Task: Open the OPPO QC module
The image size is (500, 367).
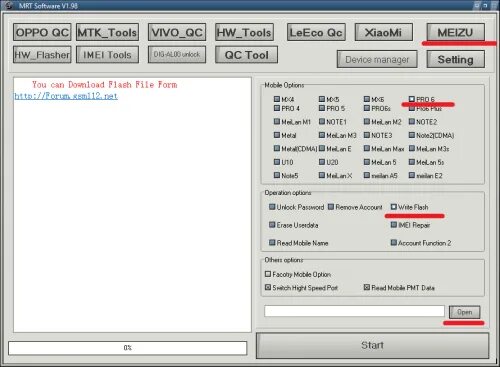Action: click(42, 32)
